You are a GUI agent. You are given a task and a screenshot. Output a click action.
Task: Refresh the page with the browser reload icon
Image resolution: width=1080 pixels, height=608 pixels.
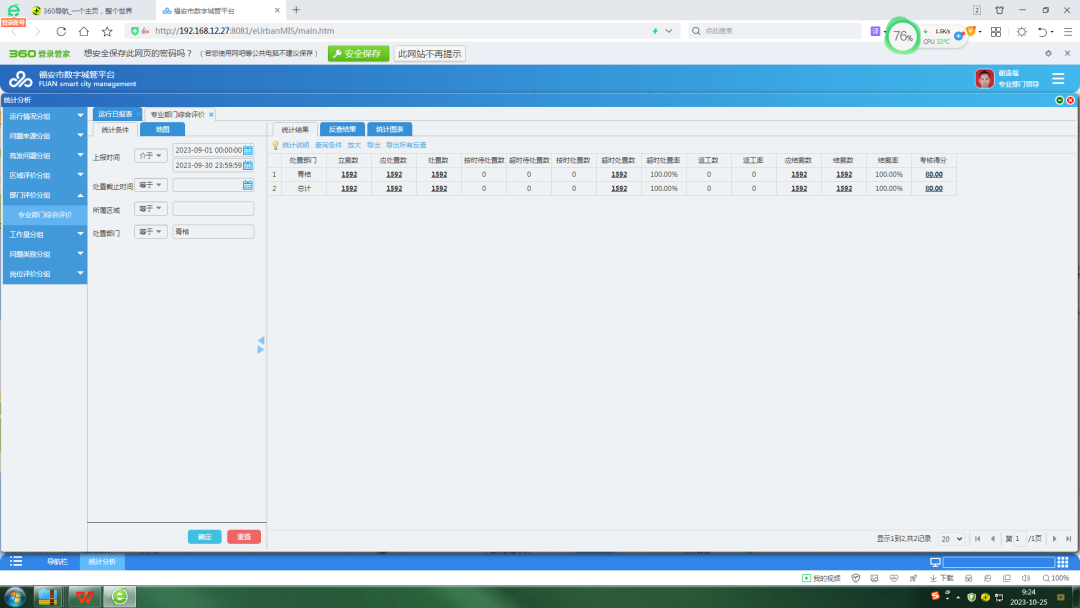(x=61, y=31)
